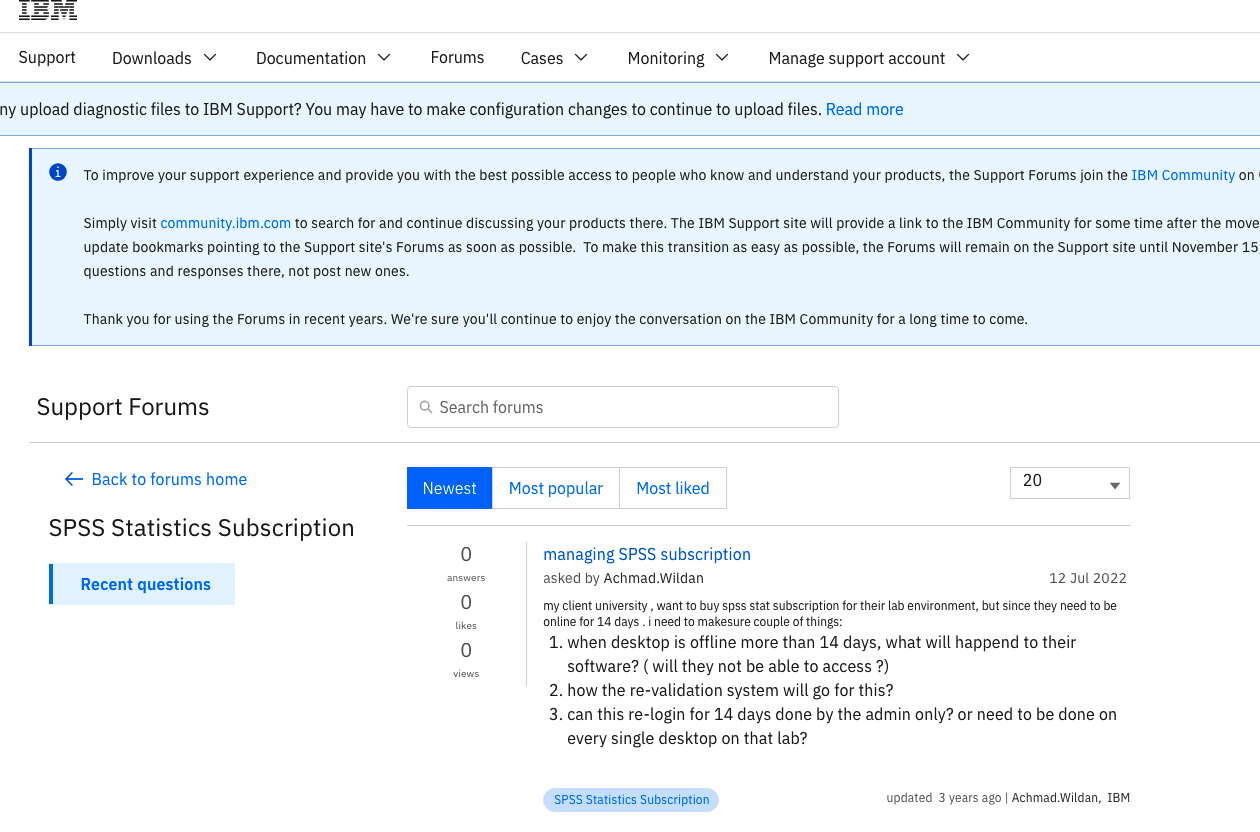Click the IBM logo
Image resolution: width=1260 pixels, height=832 pixels.
48,10
